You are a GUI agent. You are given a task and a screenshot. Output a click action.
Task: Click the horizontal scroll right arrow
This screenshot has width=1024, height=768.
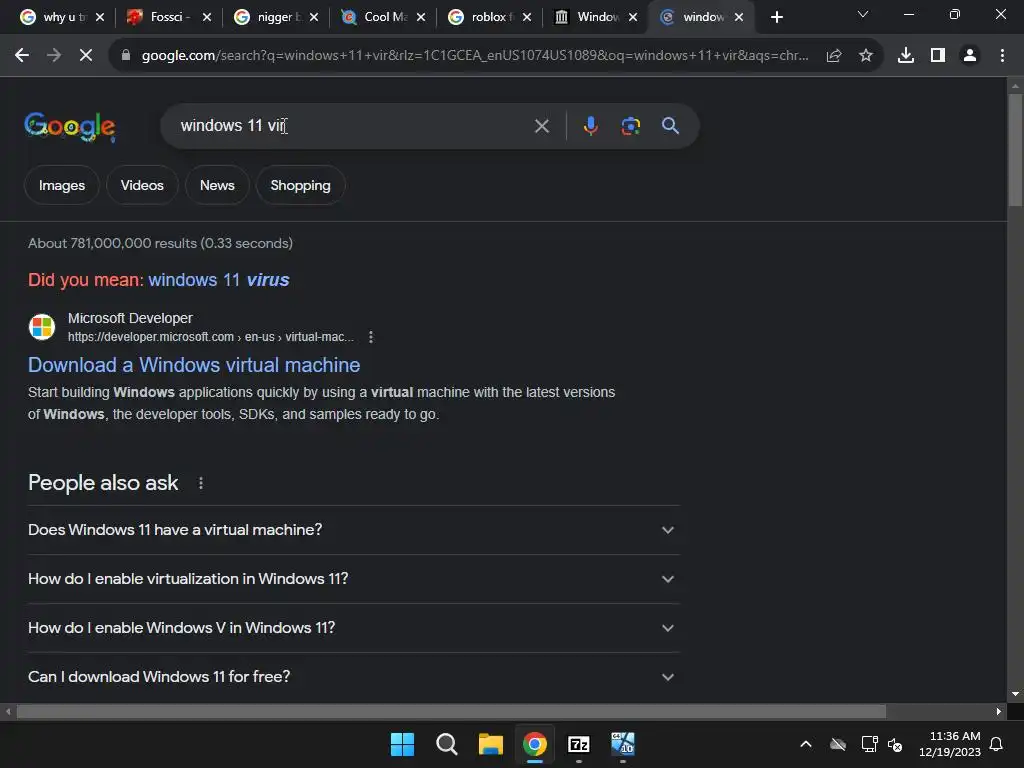(999, 711)
